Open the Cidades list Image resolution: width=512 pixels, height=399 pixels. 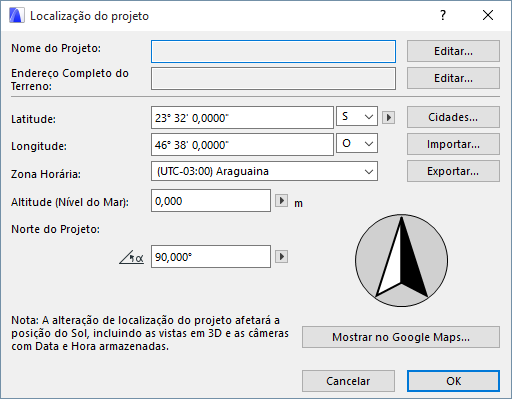coord(453,117)
